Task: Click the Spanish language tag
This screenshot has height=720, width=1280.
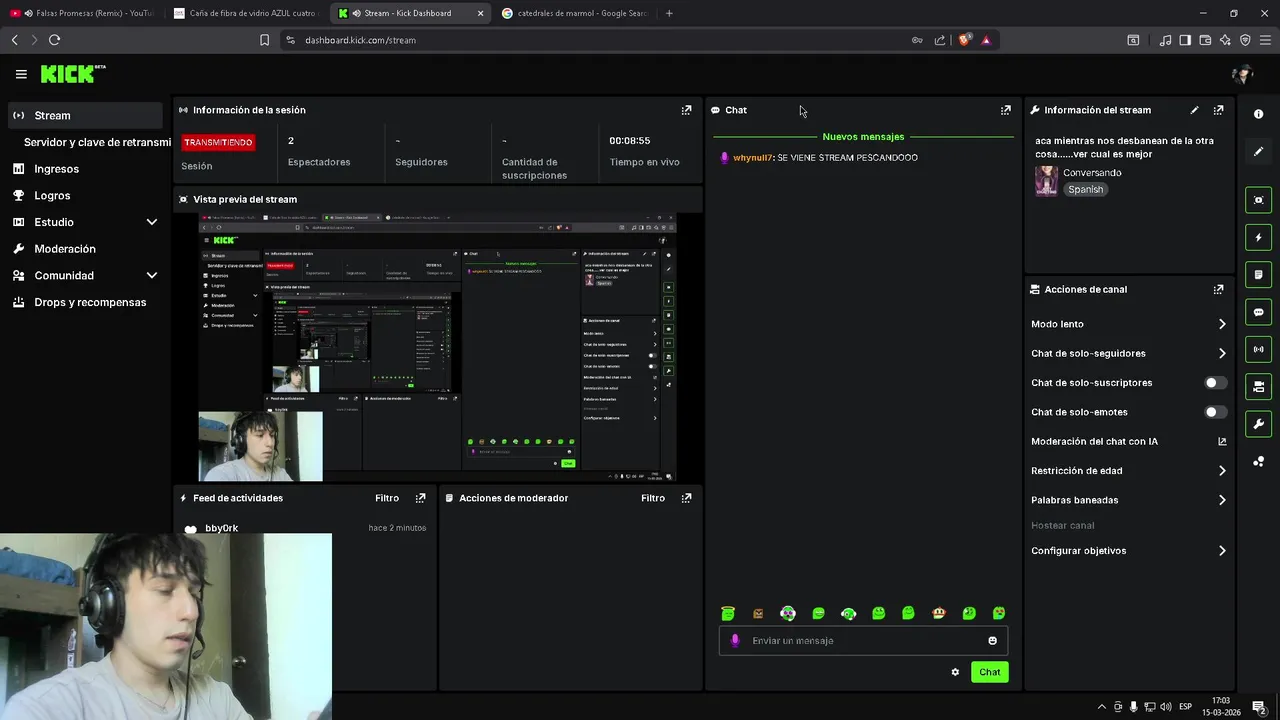Action: click(1085, 189)
